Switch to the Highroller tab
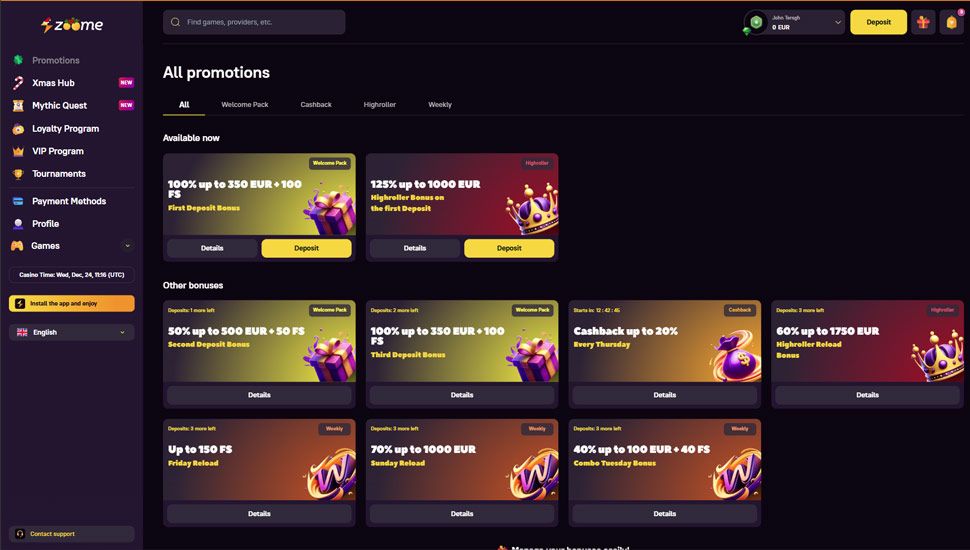The height and width of the screenshot is (550, 970). pos(380,105)
